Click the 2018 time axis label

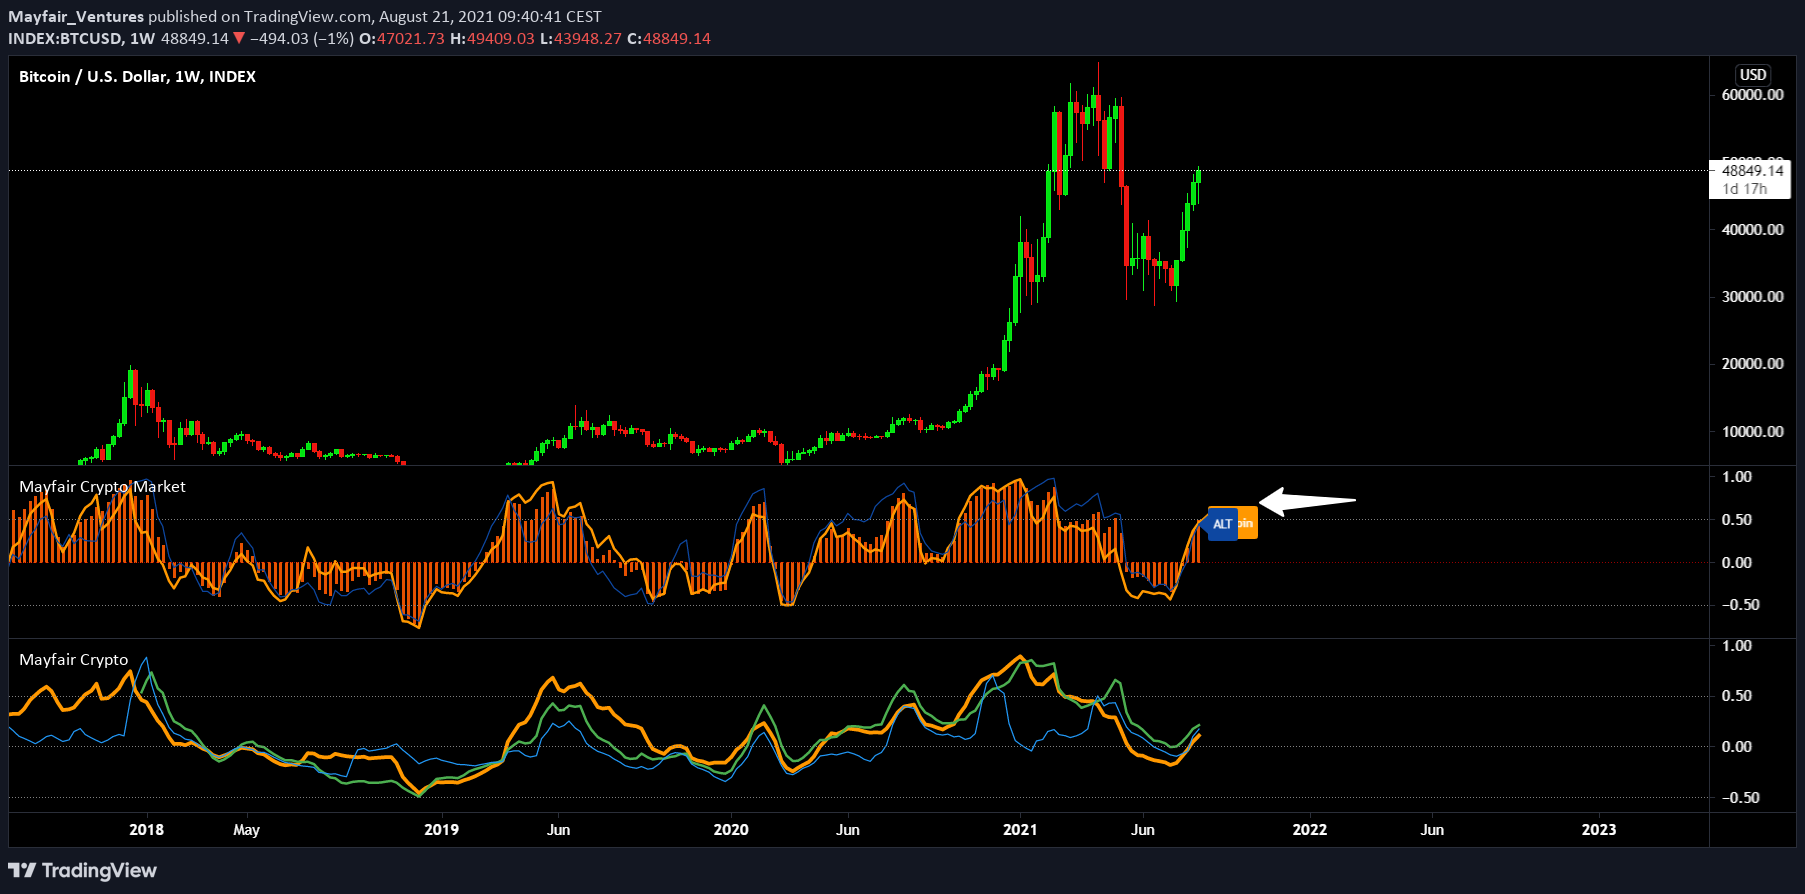(147, 829)
